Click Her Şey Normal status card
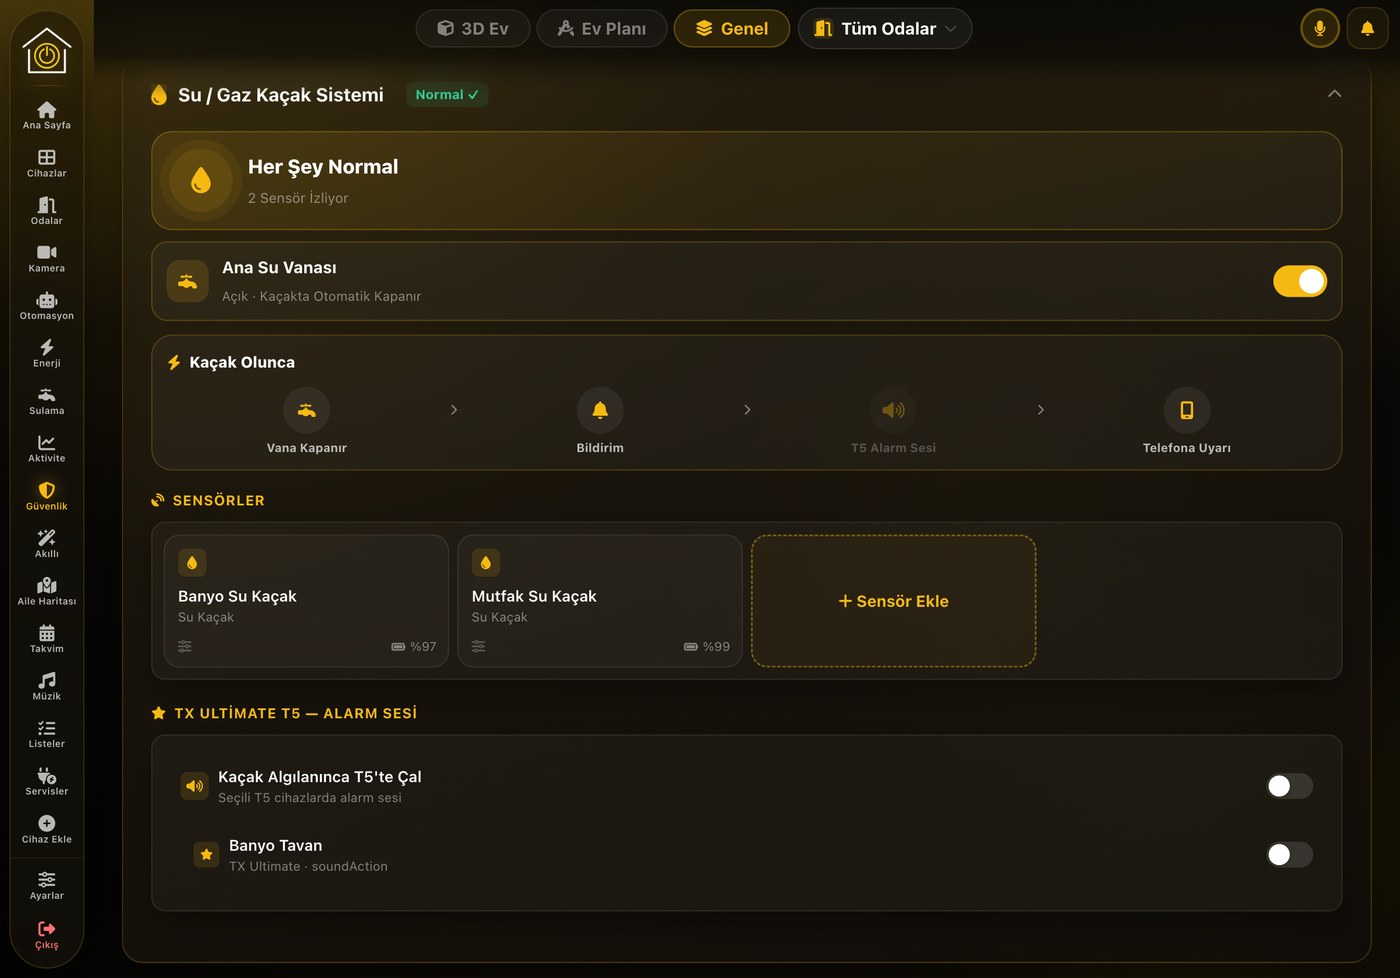This screenshot has height=978, width=1400. pos(746,181)
